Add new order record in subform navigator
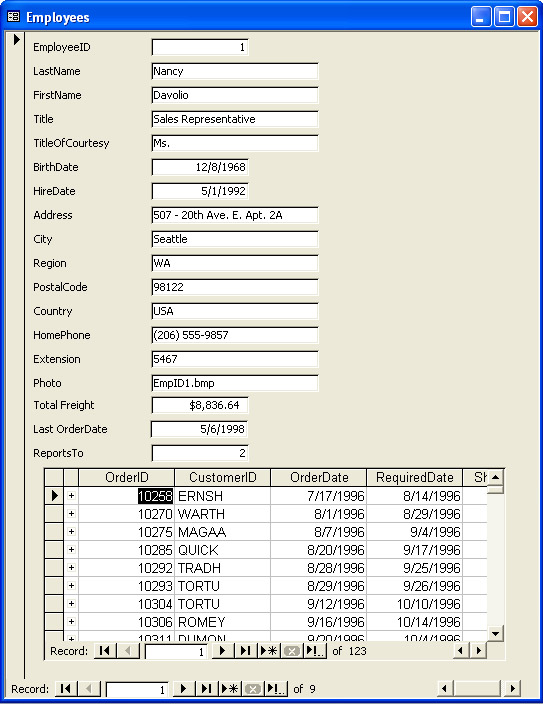 [269, 651]
